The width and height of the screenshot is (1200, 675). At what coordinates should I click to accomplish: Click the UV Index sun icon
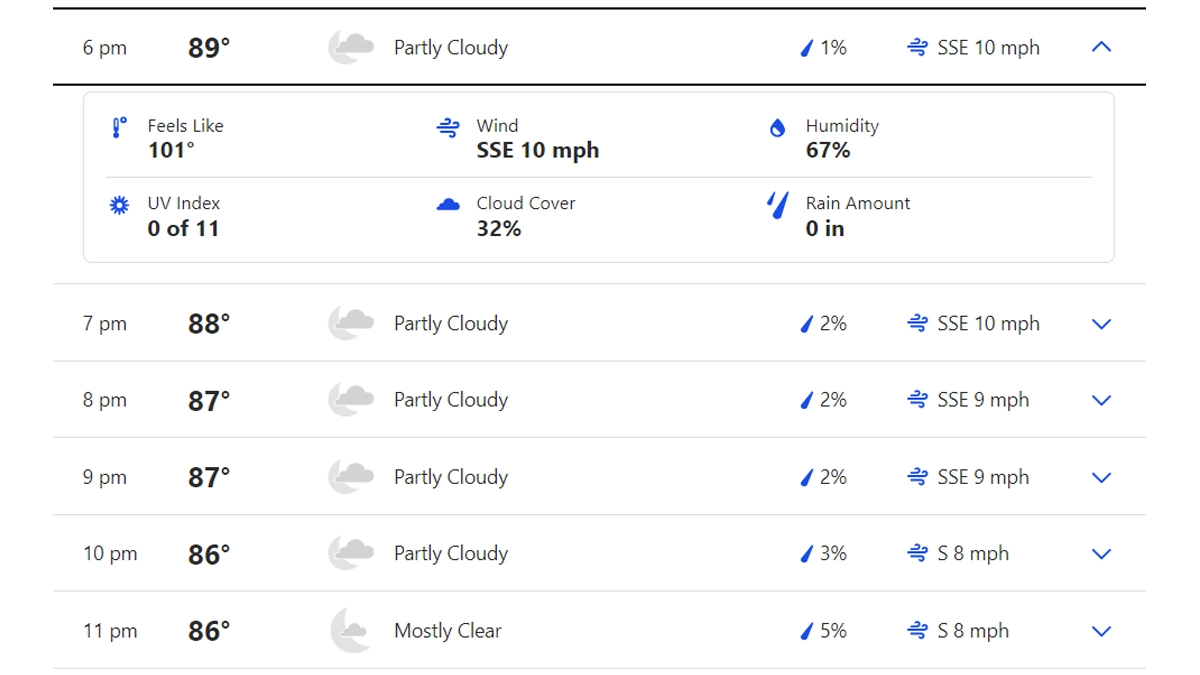(119, 205)
